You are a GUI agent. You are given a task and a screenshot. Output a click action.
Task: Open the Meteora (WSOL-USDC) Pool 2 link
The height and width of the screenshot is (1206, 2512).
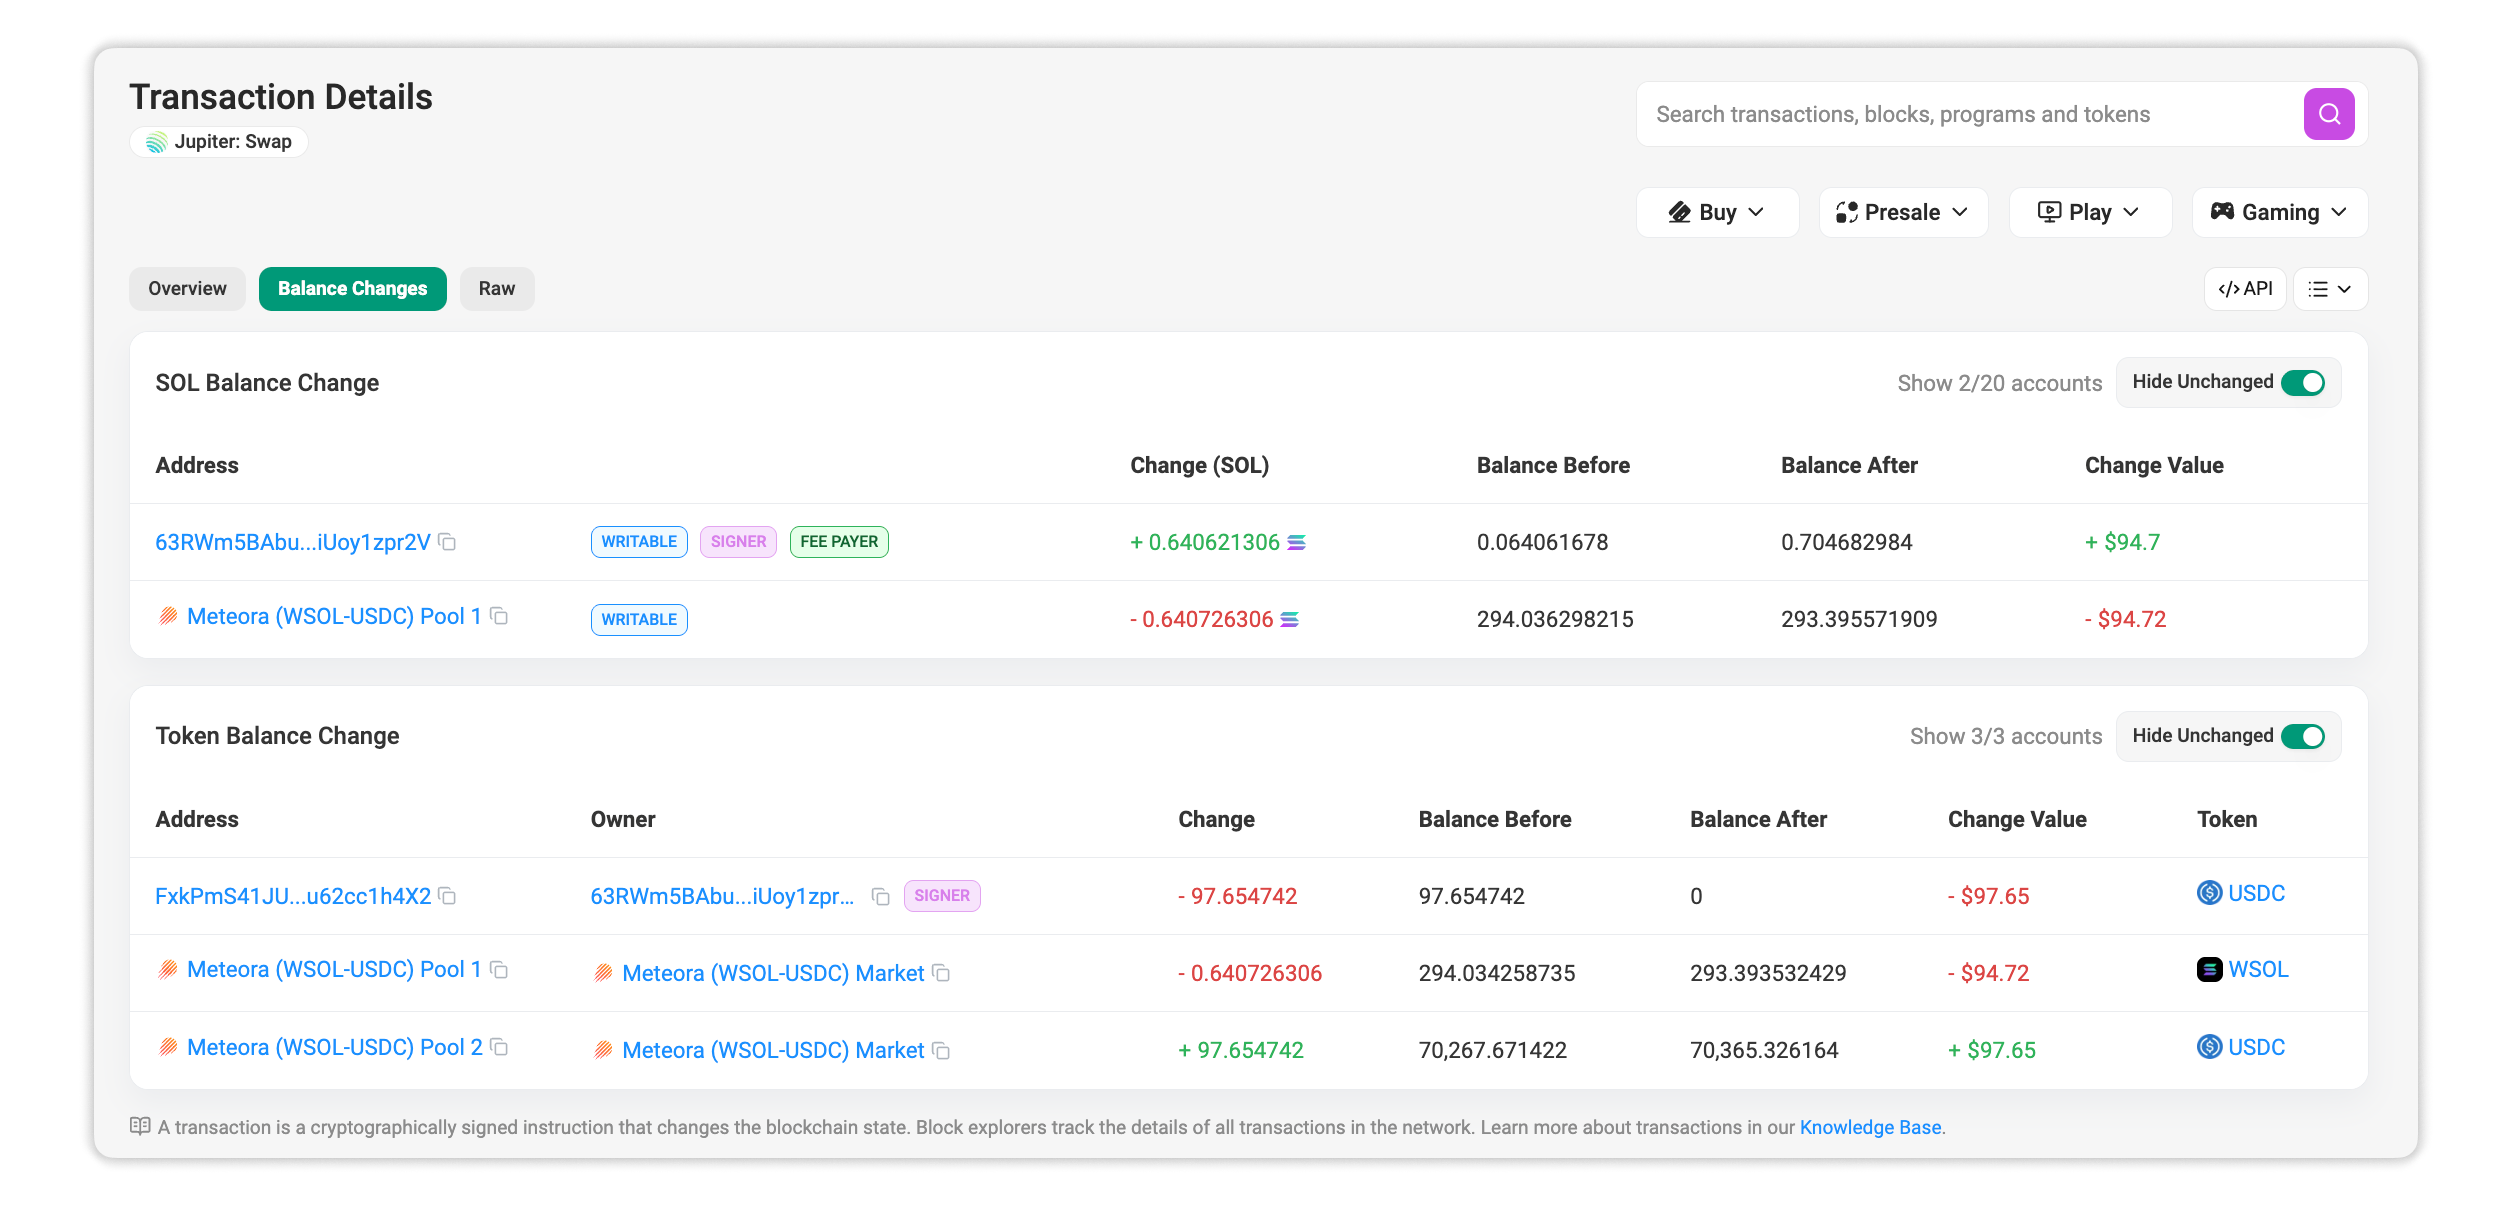point(335,1048)
